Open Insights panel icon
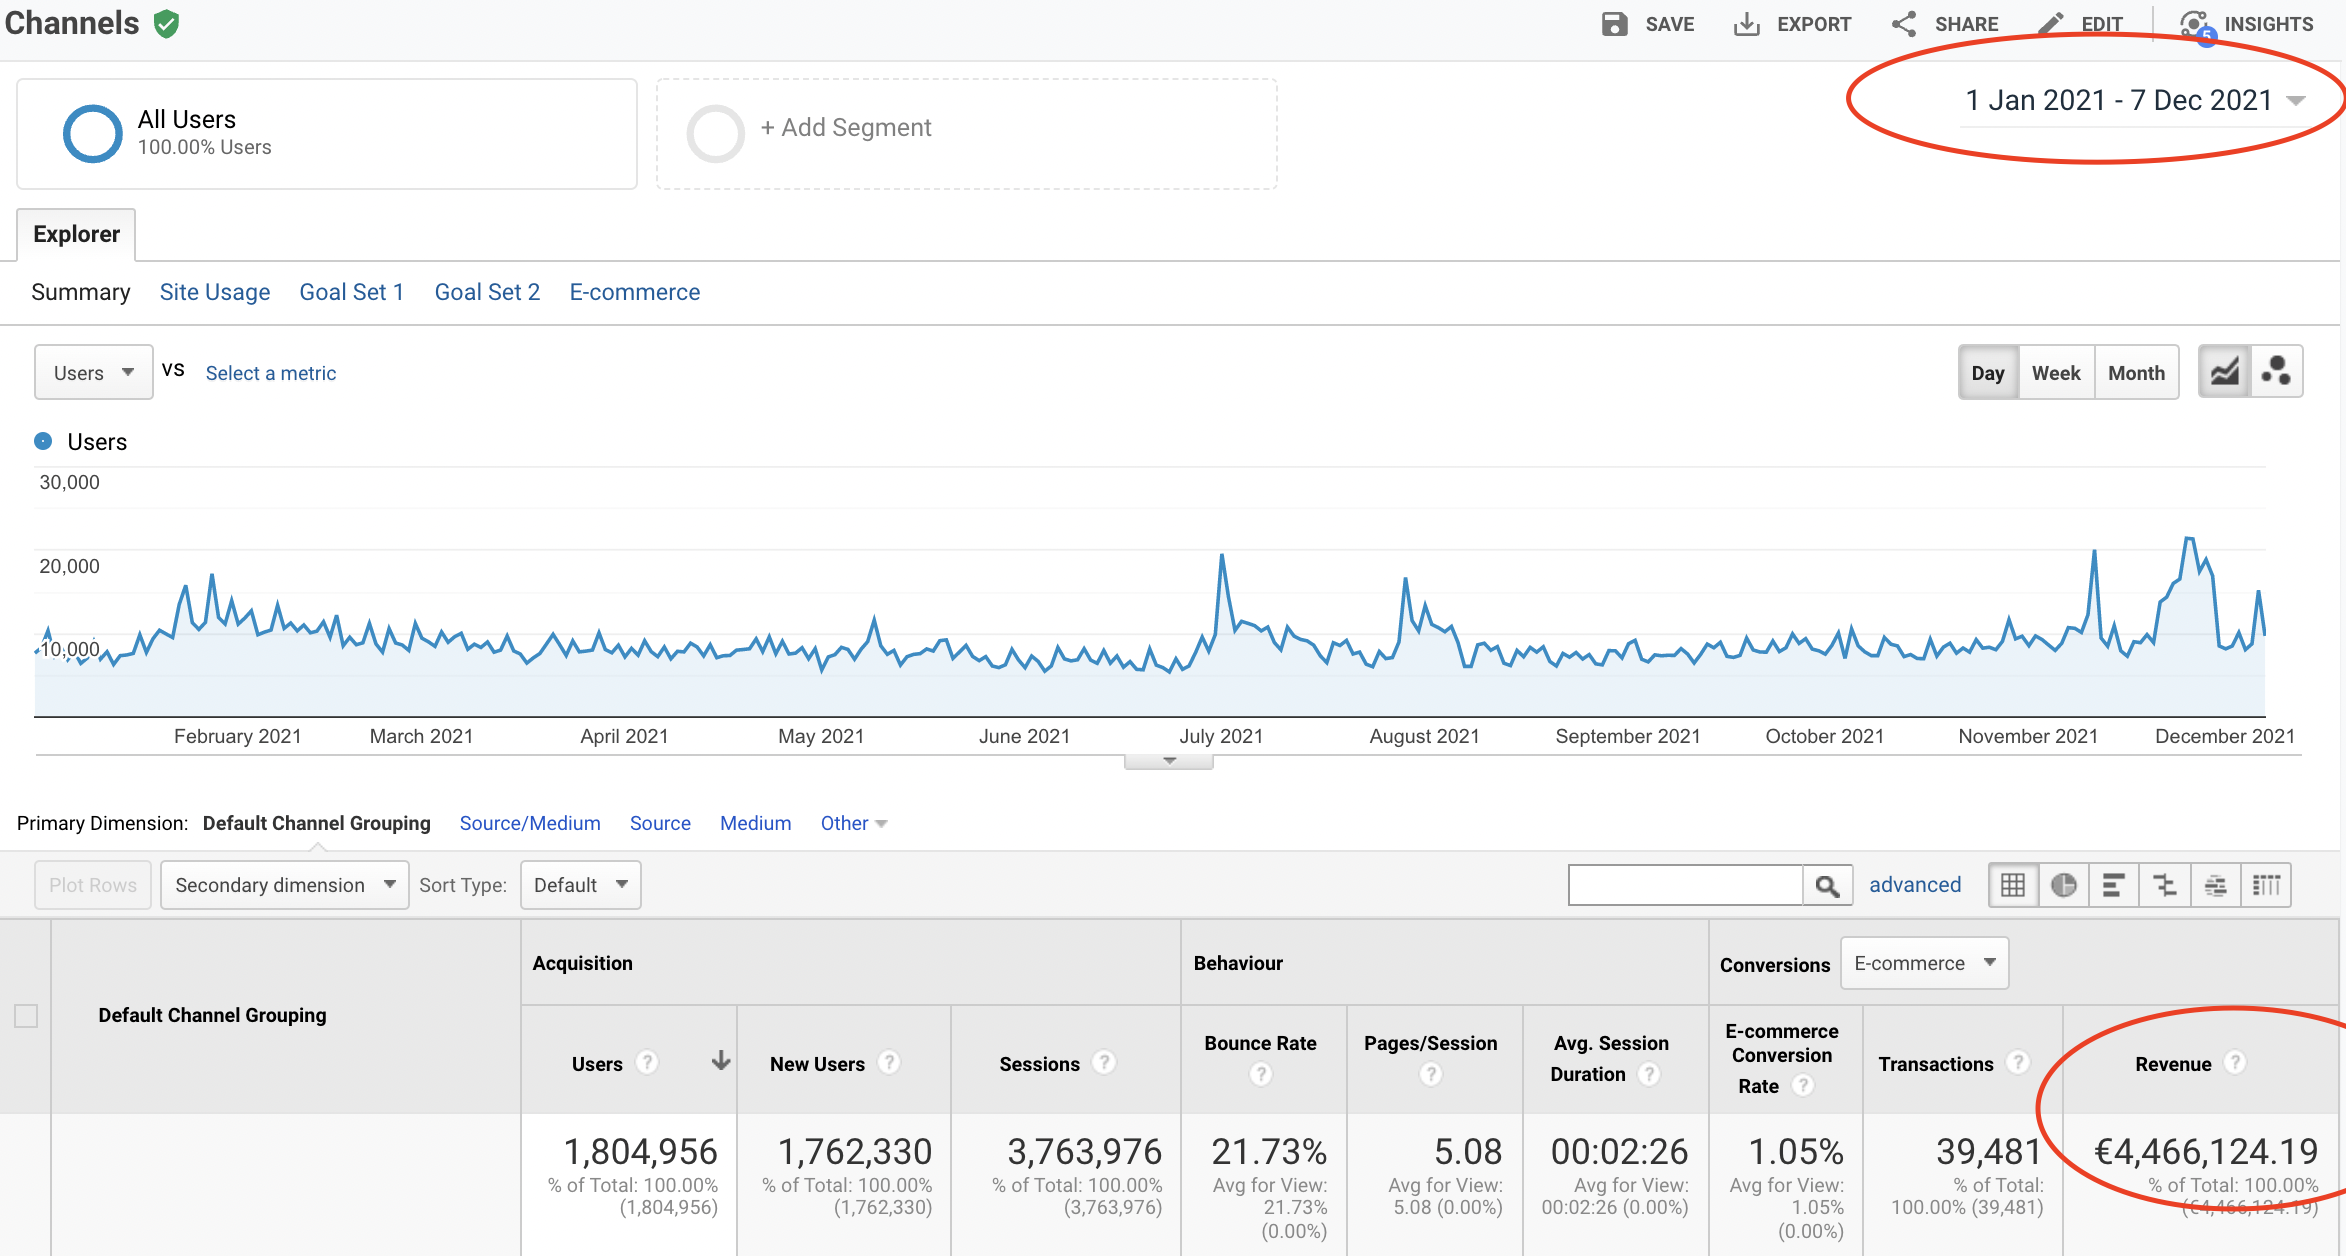2346x1256 pixels. (2194, 24)
